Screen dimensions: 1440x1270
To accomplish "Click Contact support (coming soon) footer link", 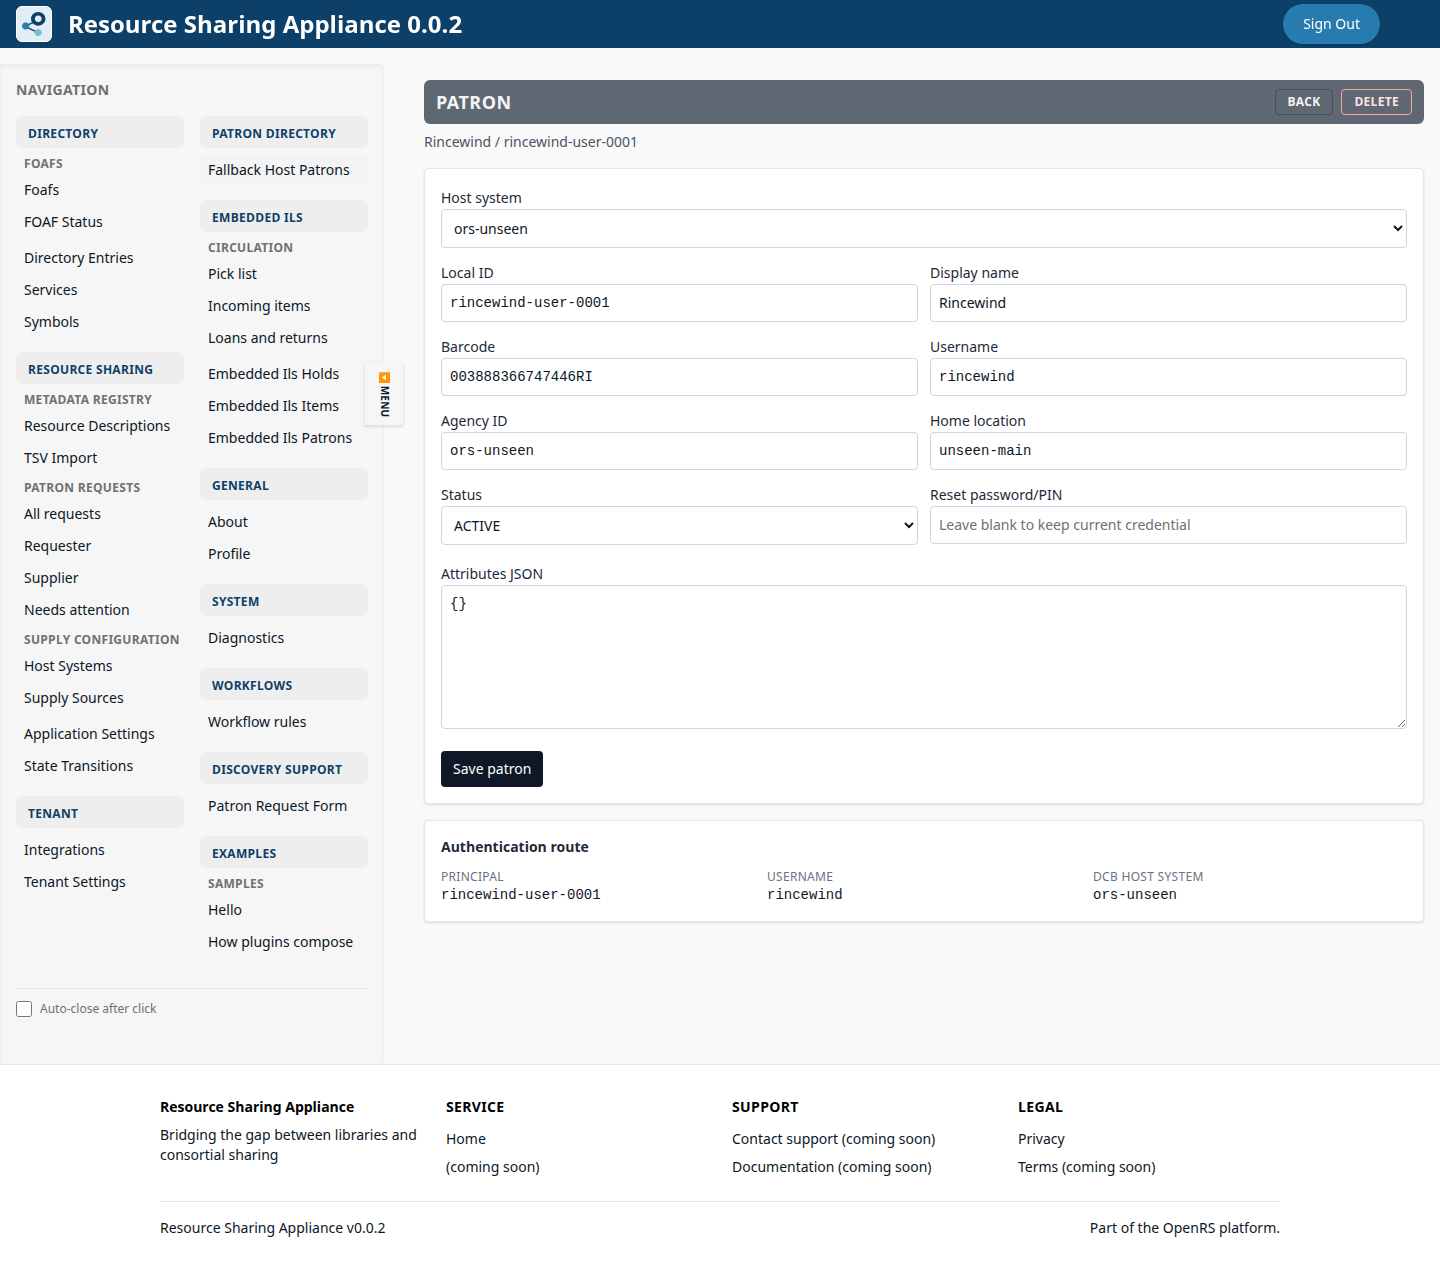I will coord(833,1139).
